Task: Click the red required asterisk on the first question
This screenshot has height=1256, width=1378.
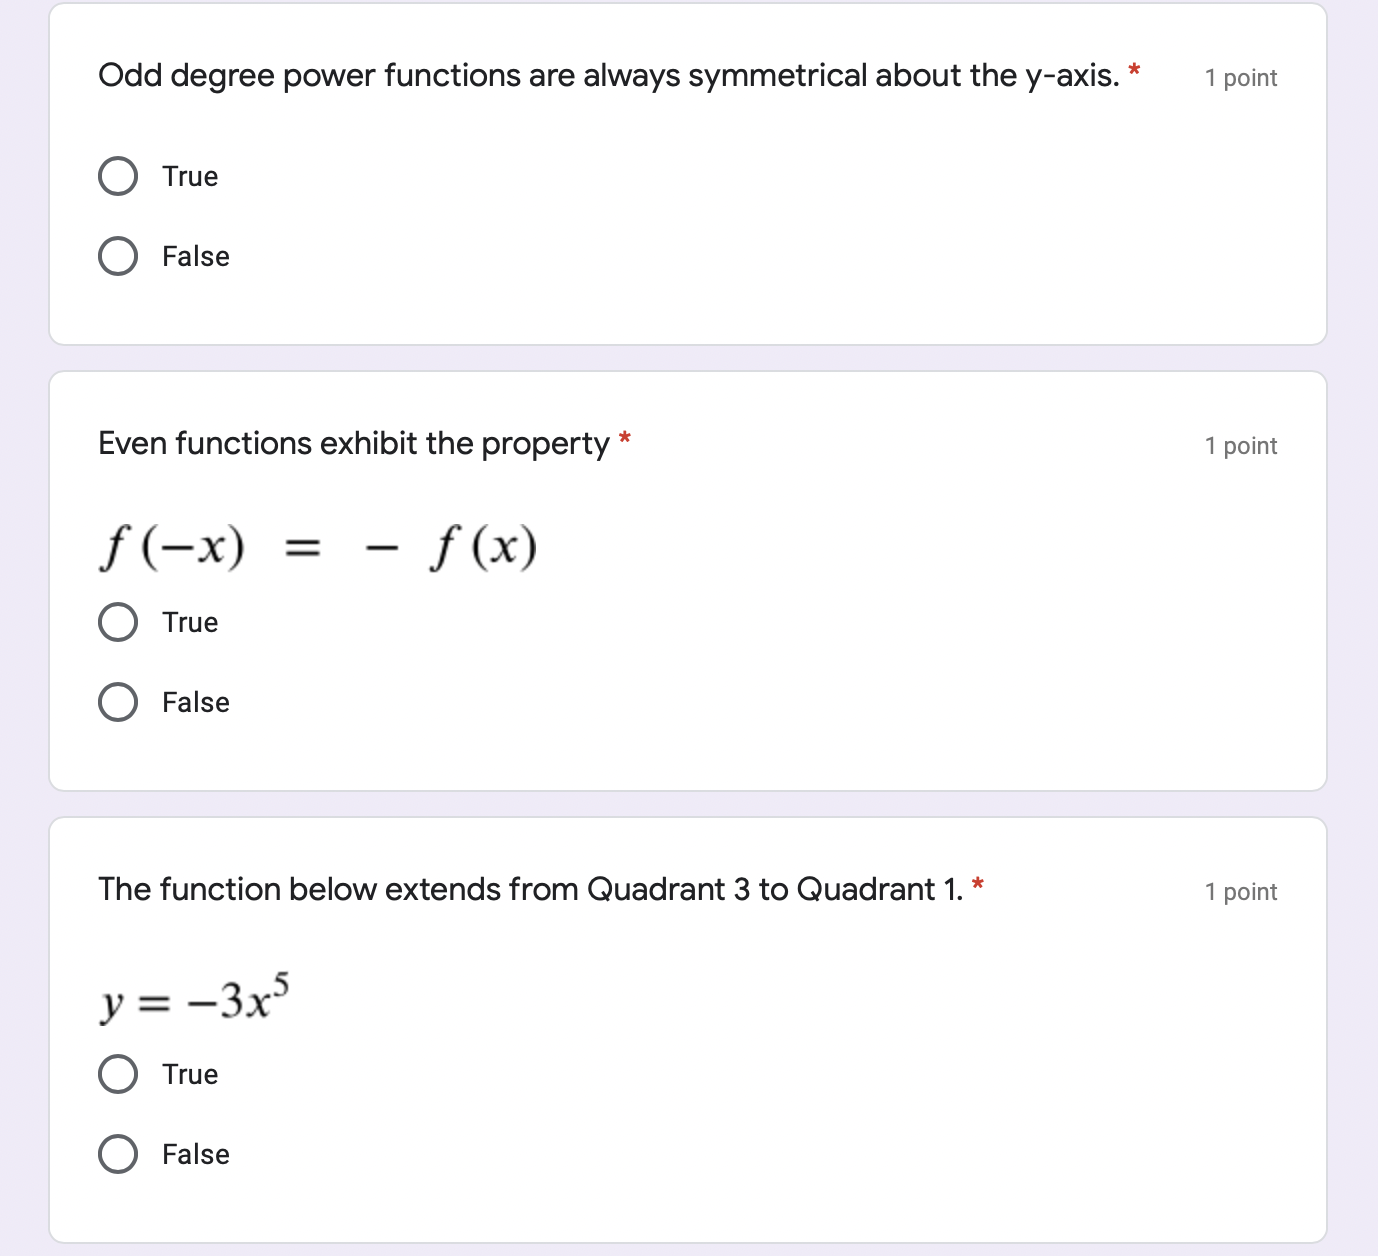Action: coord(1135,68)
